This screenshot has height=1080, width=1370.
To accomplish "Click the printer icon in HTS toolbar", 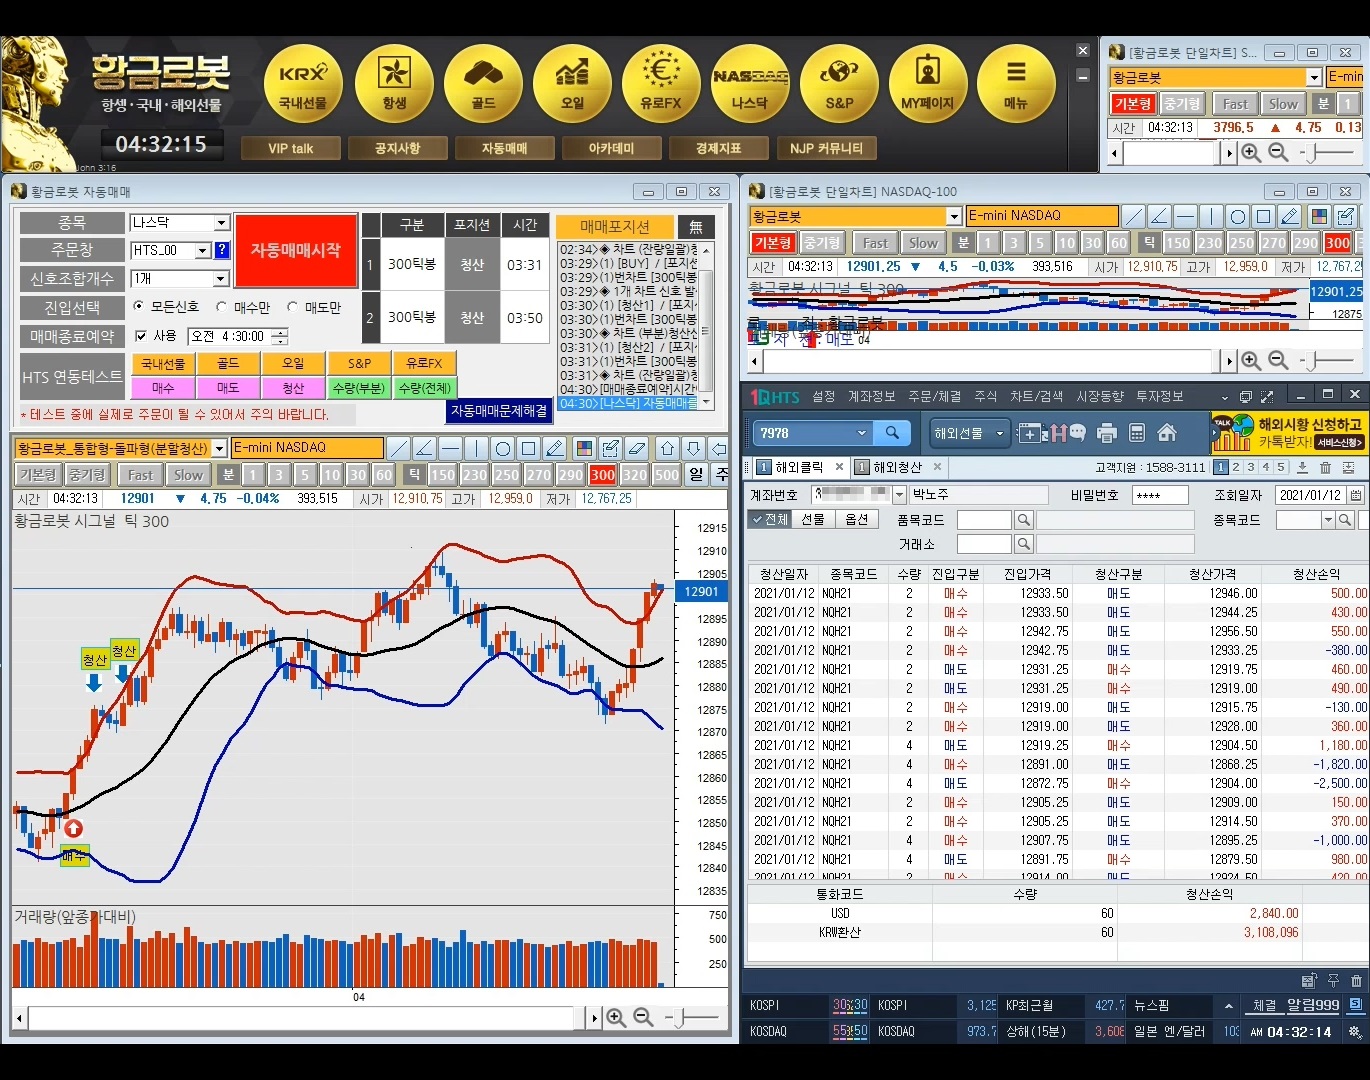I will coord(1106,433).
